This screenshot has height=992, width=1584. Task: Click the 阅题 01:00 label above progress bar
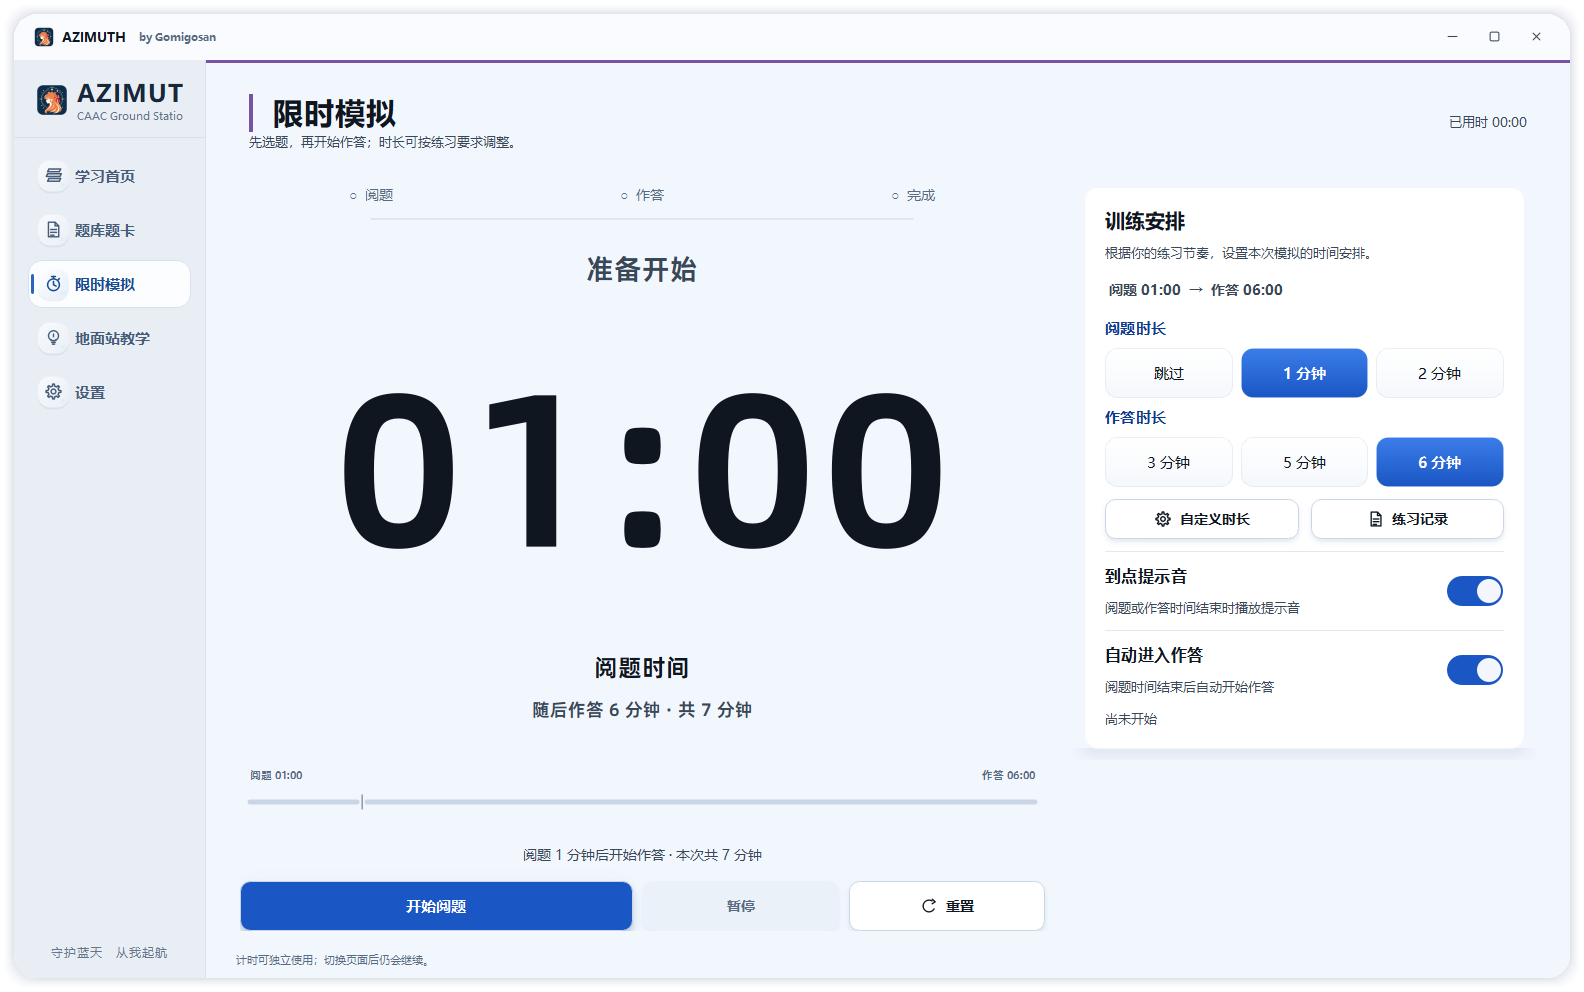[x=276, y=775]
